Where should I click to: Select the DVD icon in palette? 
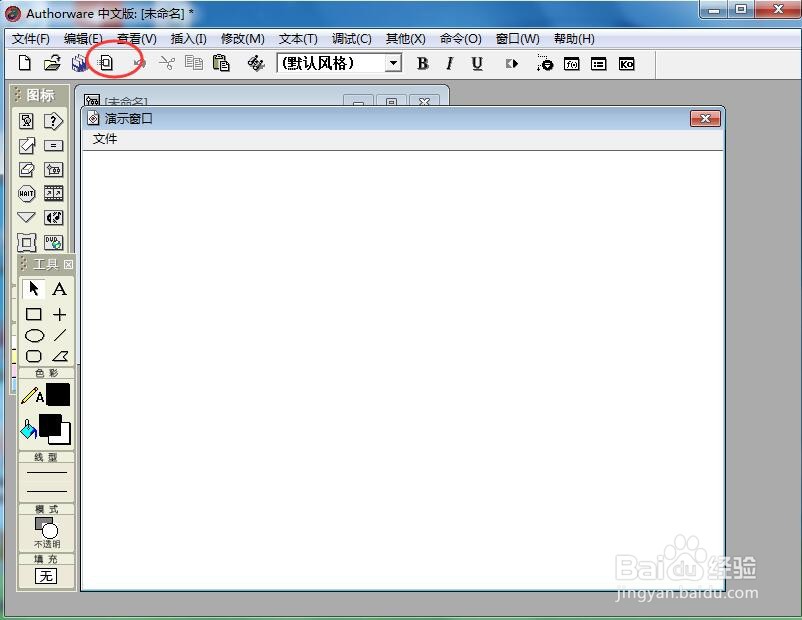pyautogui.click(x=53, y=241)
